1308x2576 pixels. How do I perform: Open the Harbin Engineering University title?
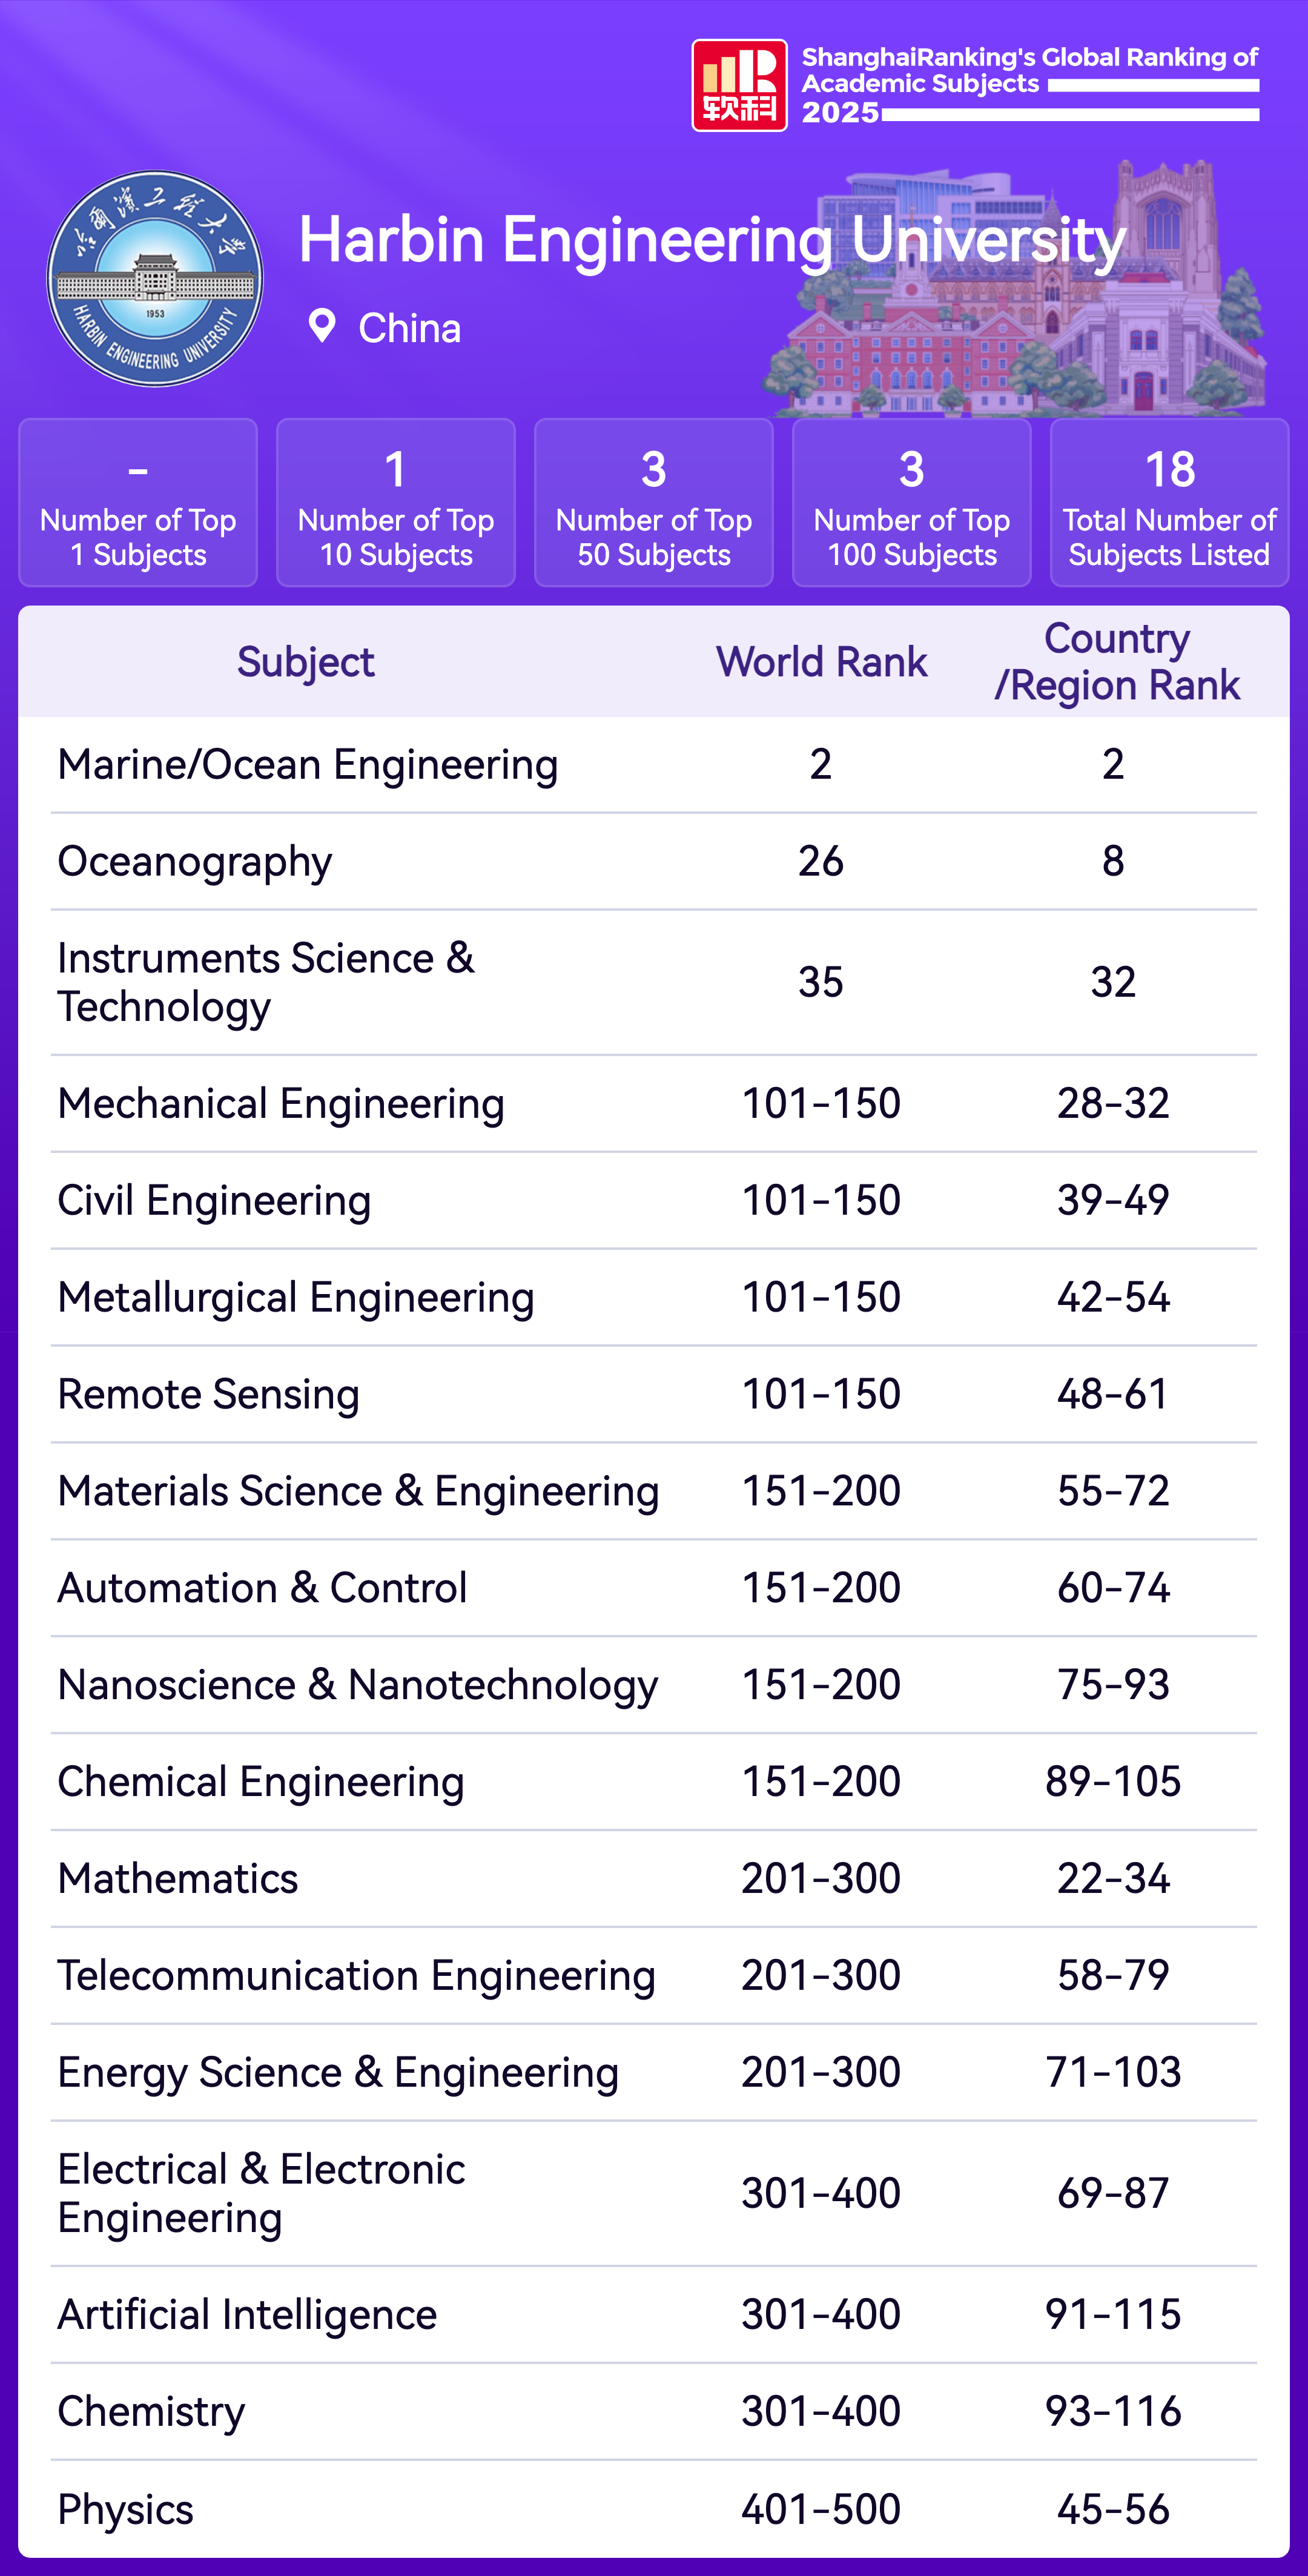(x=712, y=240)
